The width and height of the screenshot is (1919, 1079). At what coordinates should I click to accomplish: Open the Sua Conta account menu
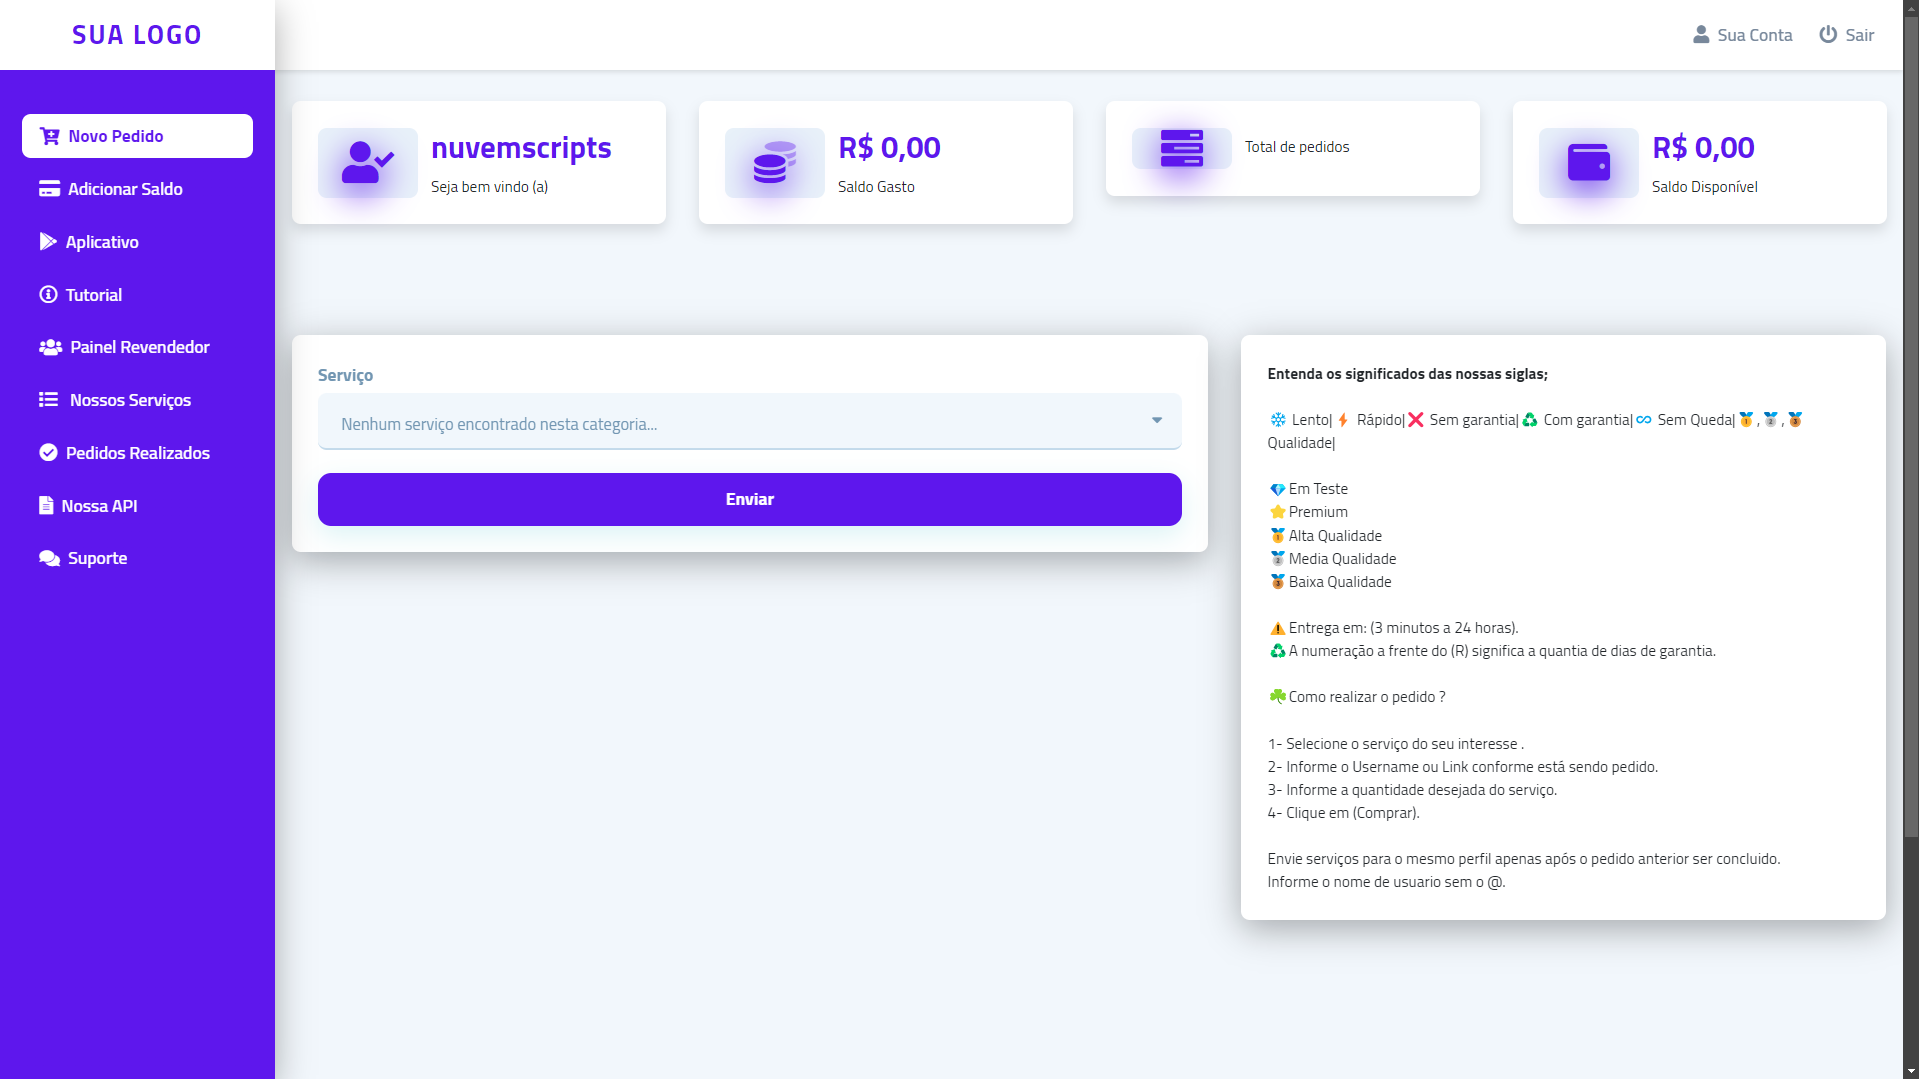(1742, 34)
